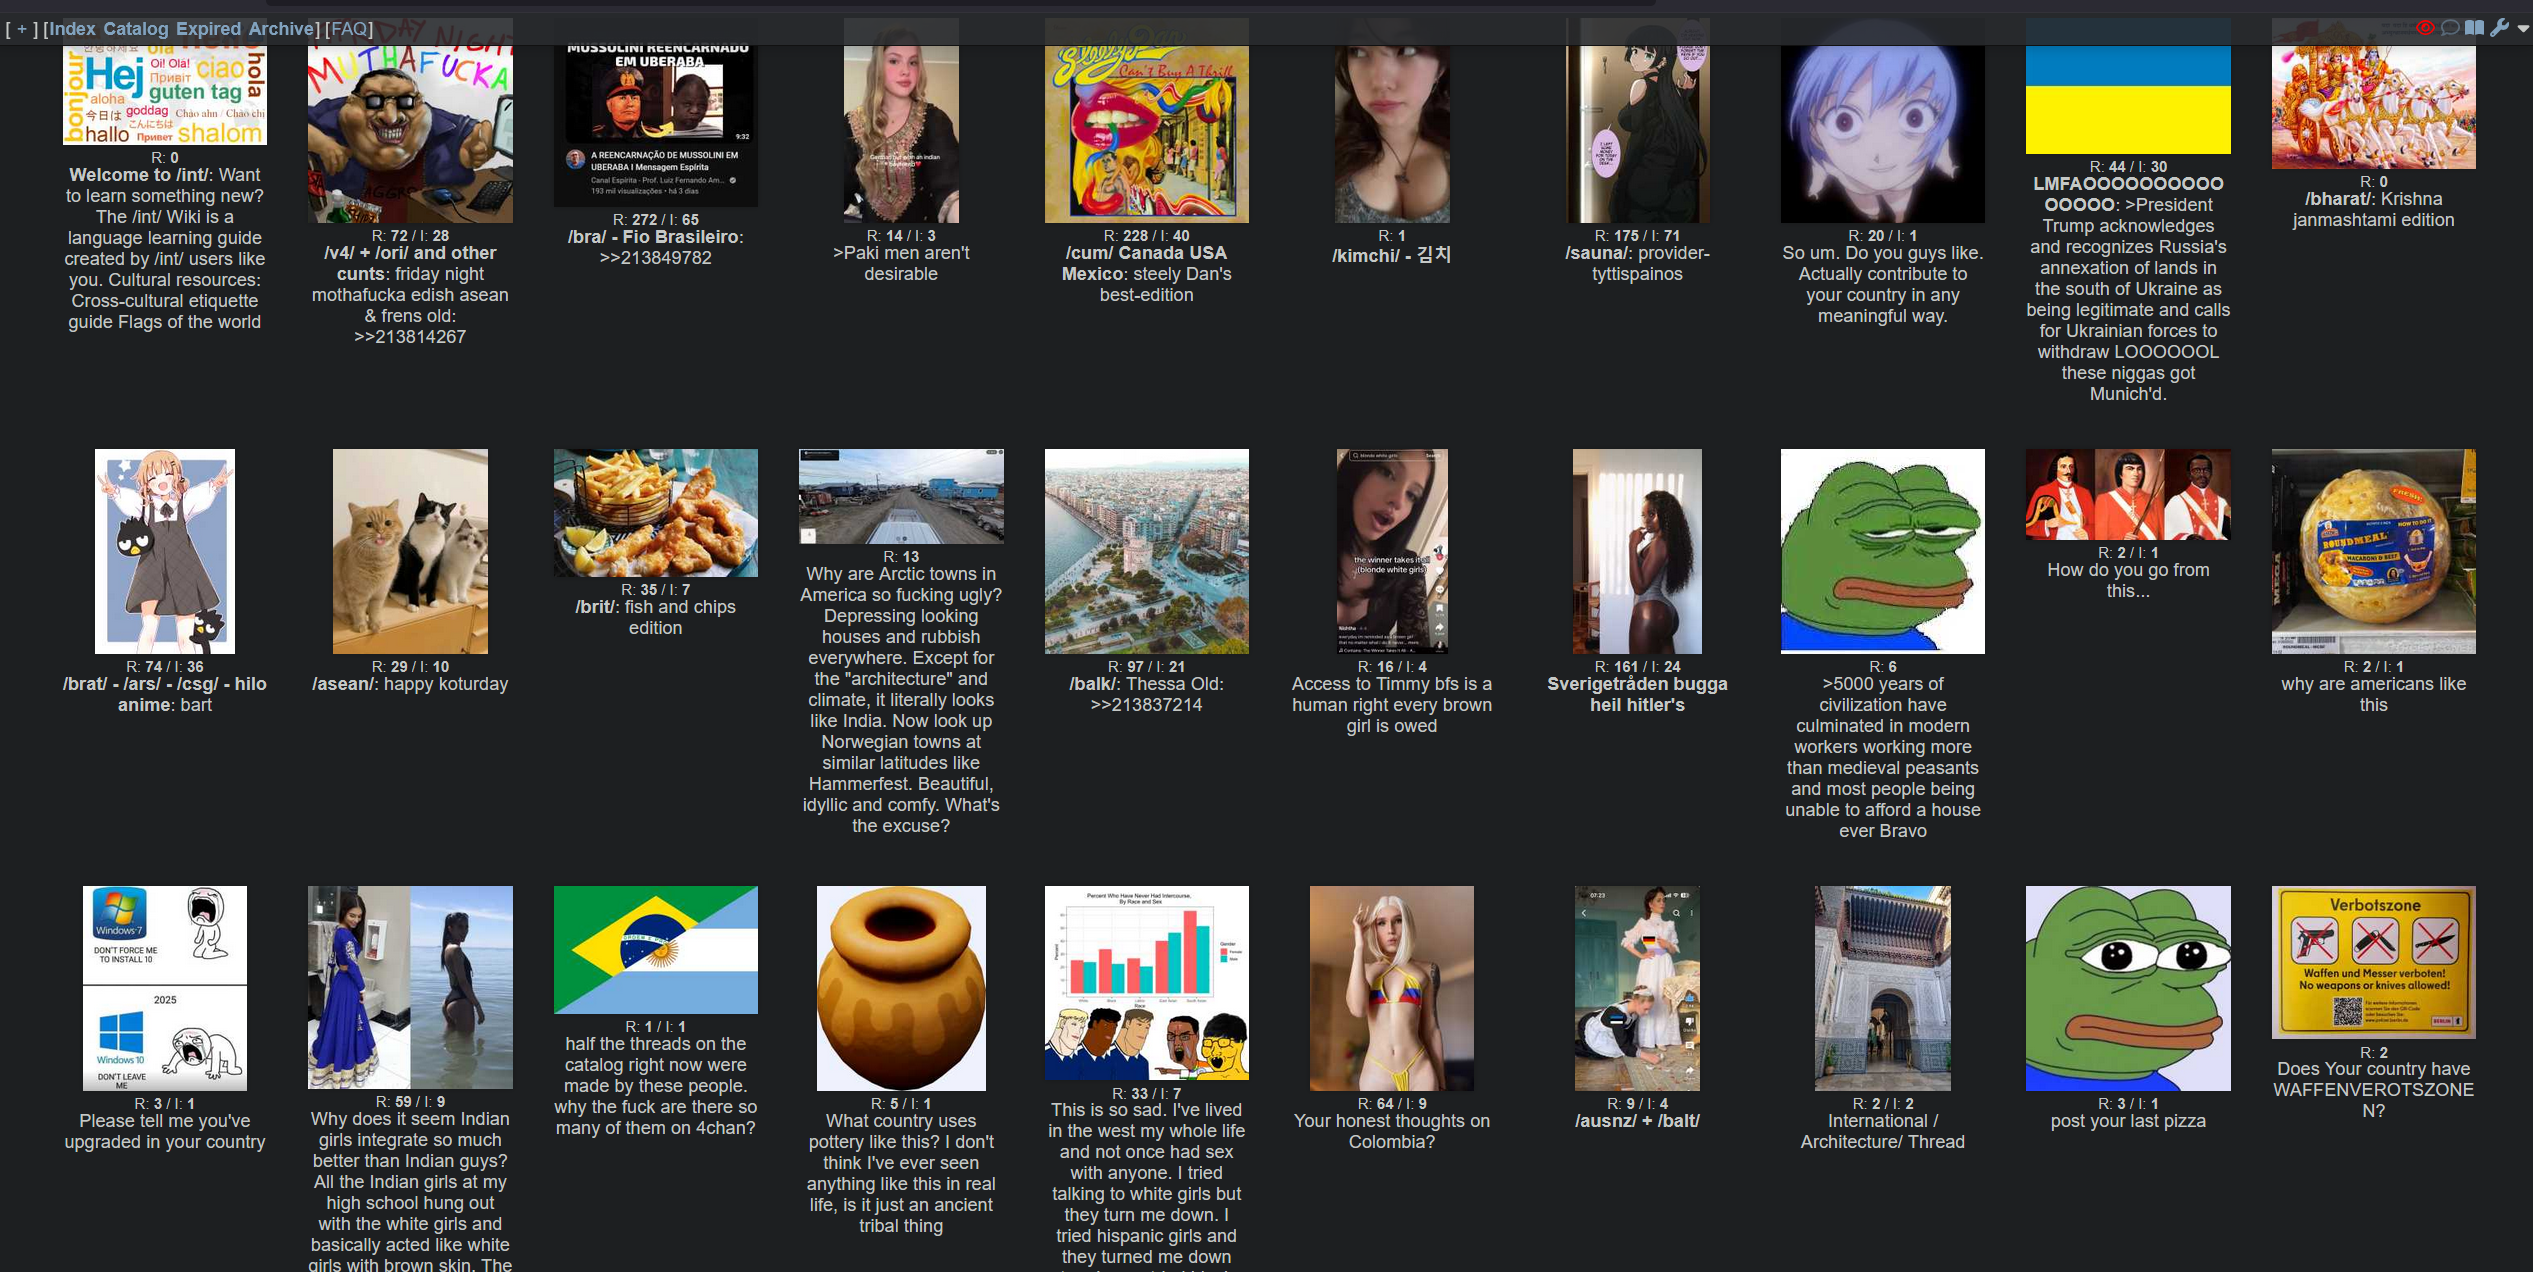
Task: Click '/asean/: happy koturday' teaser
Action: [x=410, y=684]
